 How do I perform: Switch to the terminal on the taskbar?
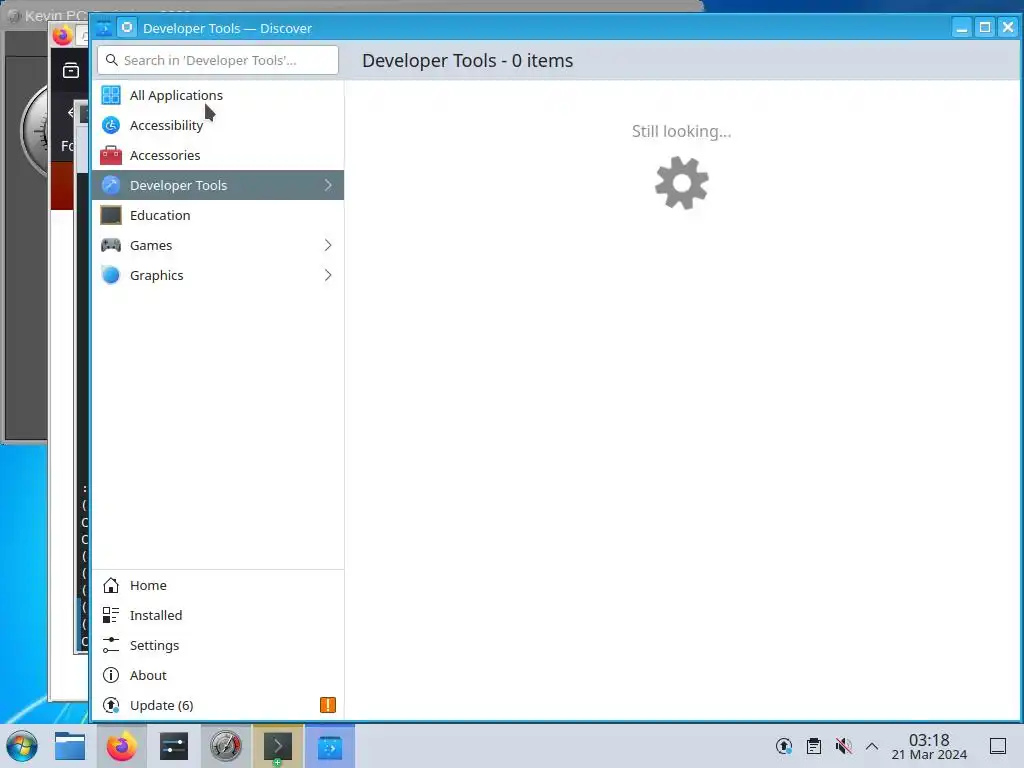tap(278, 746)
